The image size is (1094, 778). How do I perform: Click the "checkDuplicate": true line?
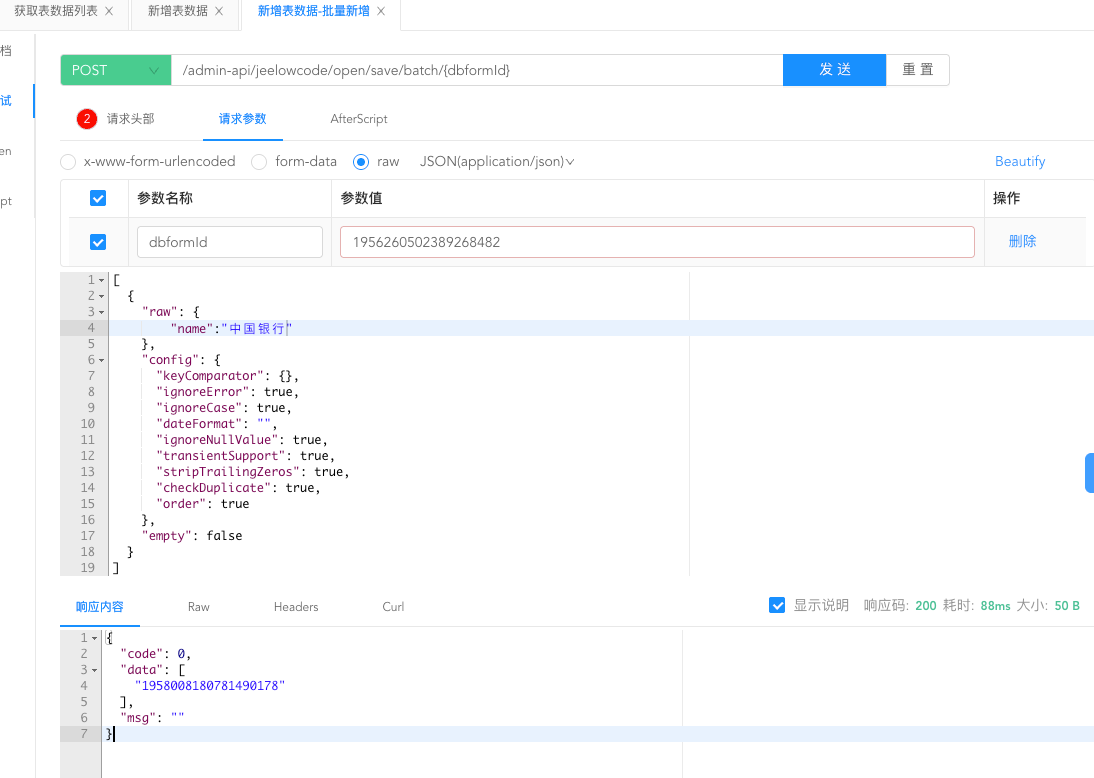(238, 488)
